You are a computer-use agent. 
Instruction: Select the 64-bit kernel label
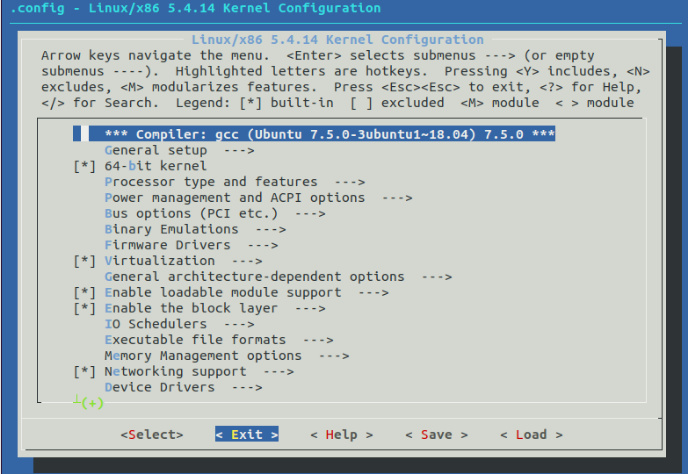click(155, 166)
